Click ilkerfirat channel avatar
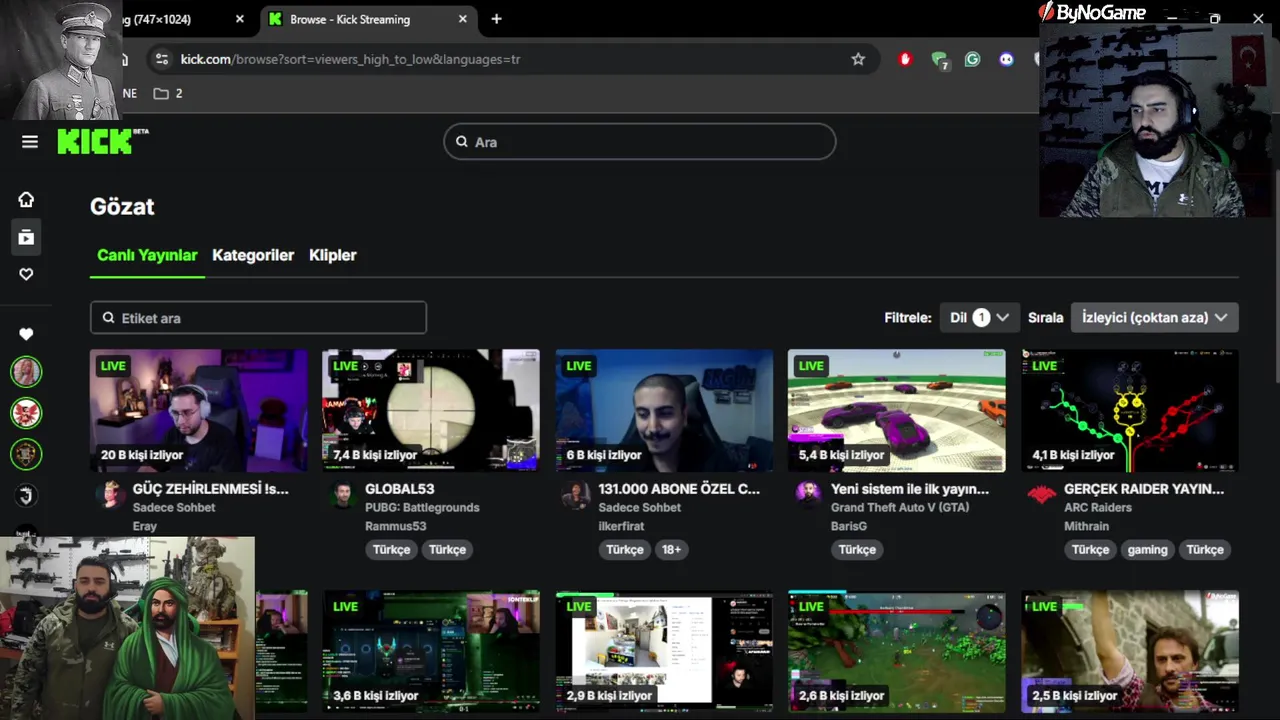This screenshot has width=1280, height=720. (x=575, y=496)
